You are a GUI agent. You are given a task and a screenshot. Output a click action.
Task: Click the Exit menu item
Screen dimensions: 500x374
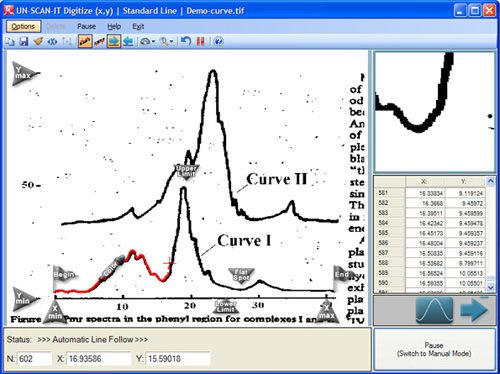tap(138, 26)
